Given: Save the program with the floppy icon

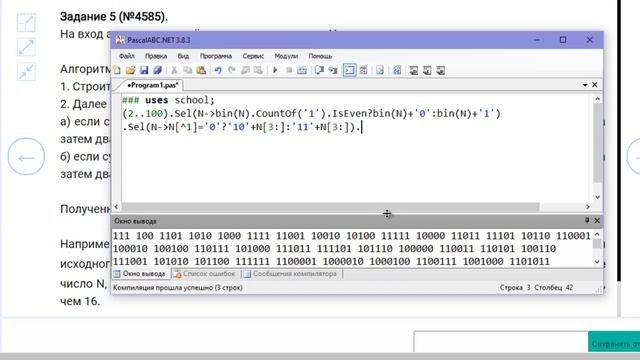Looking at the screenshot, I should (x=144, y=70).
